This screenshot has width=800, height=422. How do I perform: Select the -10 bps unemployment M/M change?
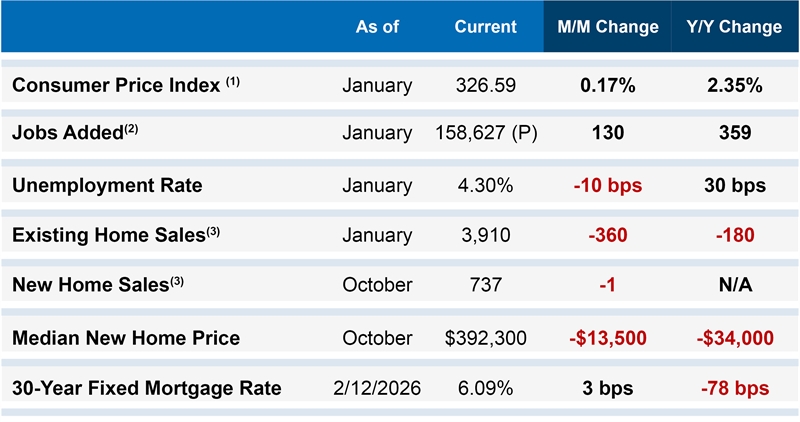[608, 185]
